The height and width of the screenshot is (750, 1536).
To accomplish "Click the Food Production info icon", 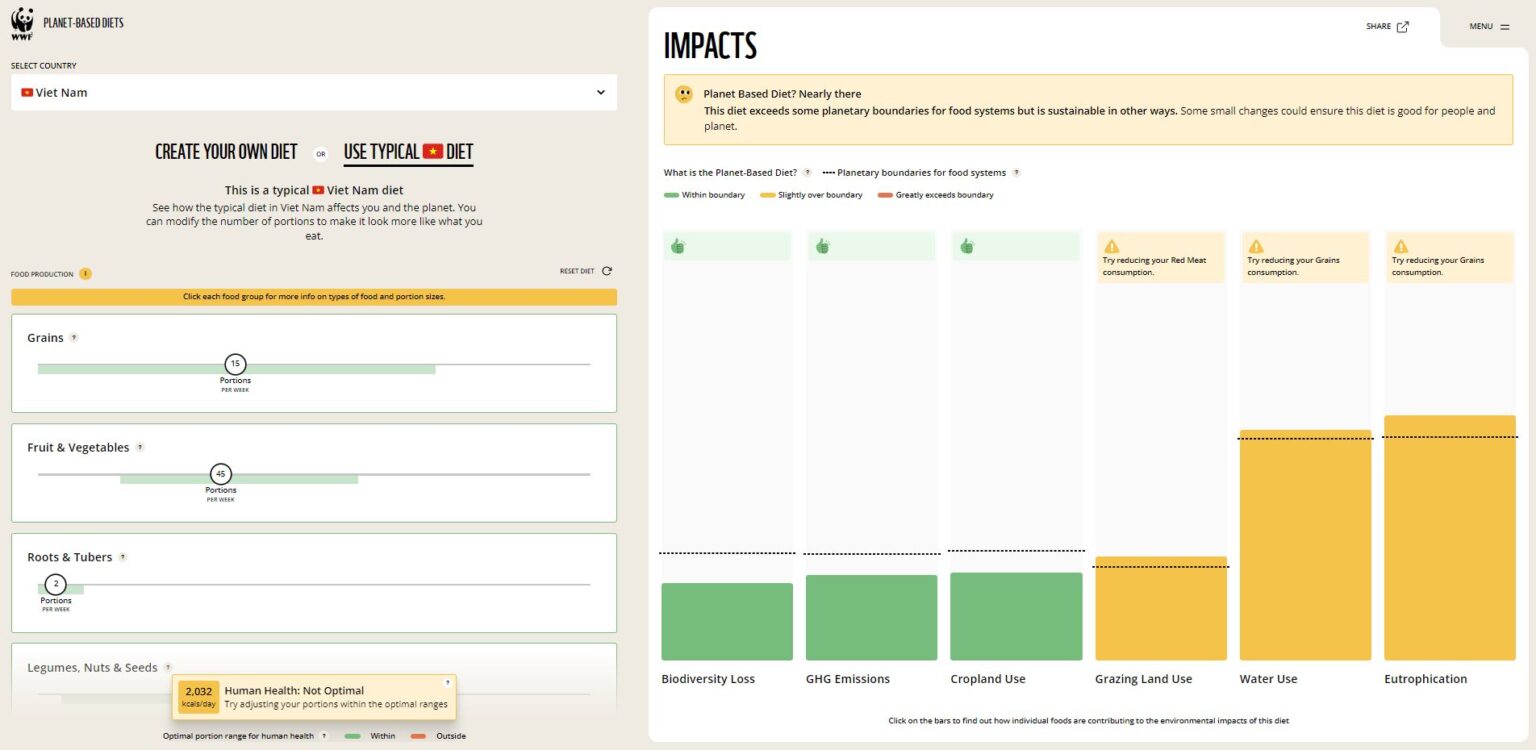I will (x=85, y=274).
